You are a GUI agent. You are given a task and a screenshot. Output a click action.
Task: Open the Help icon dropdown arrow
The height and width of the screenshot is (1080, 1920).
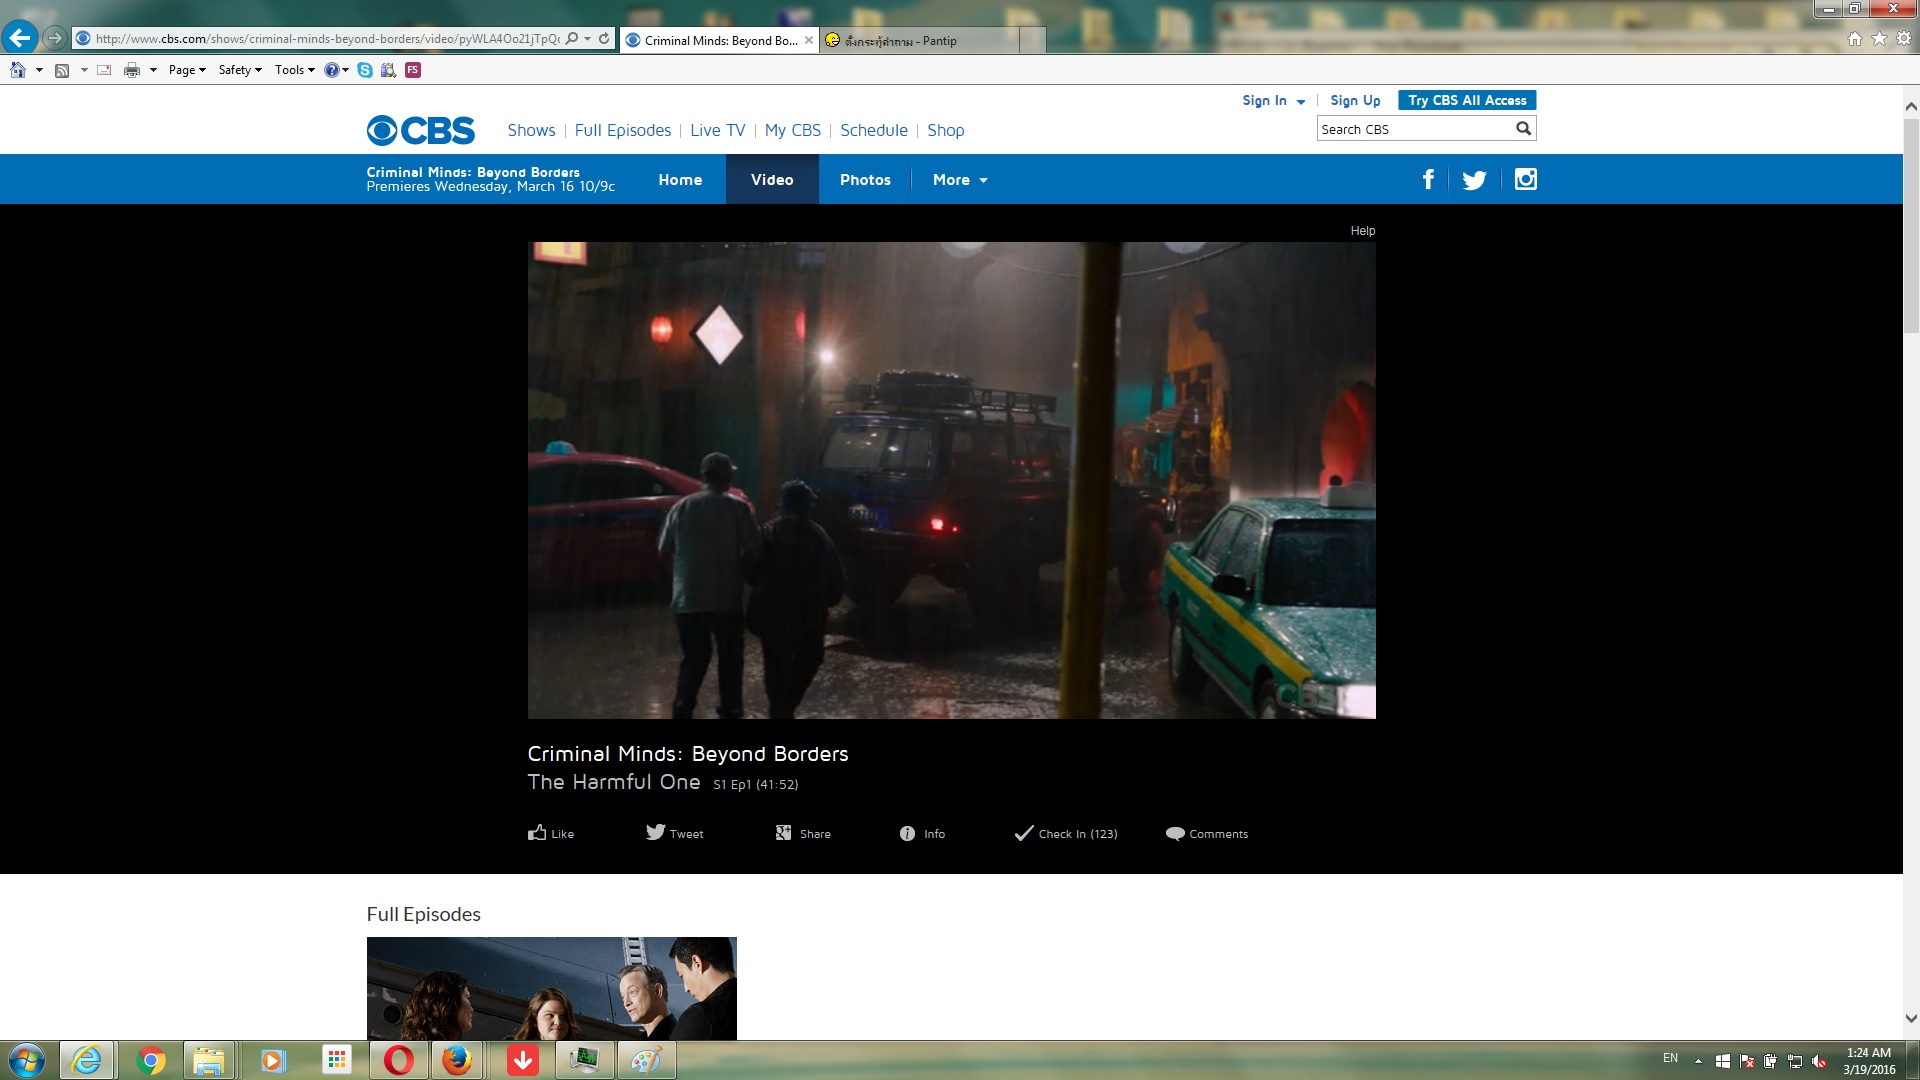click(x=346, y=70)
